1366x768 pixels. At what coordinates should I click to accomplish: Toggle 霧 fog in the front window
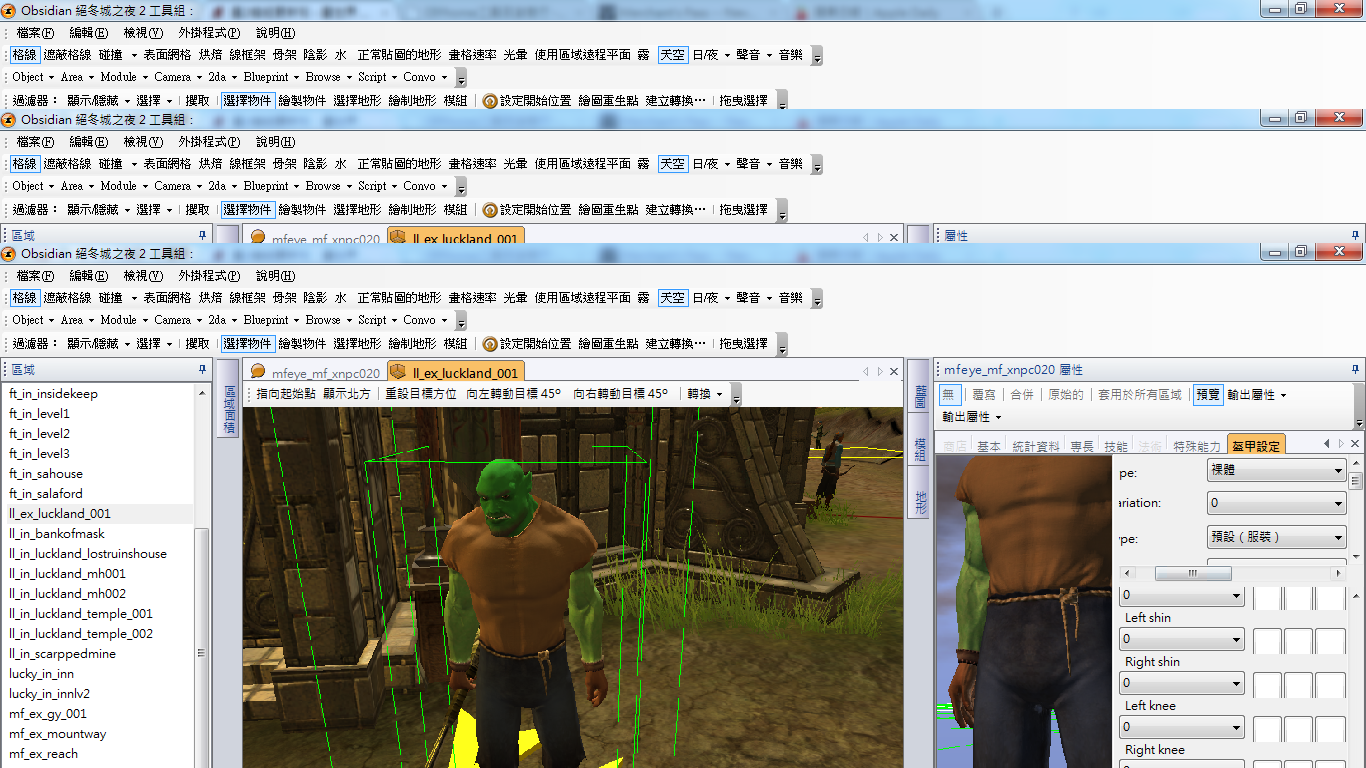pos(644,298)
